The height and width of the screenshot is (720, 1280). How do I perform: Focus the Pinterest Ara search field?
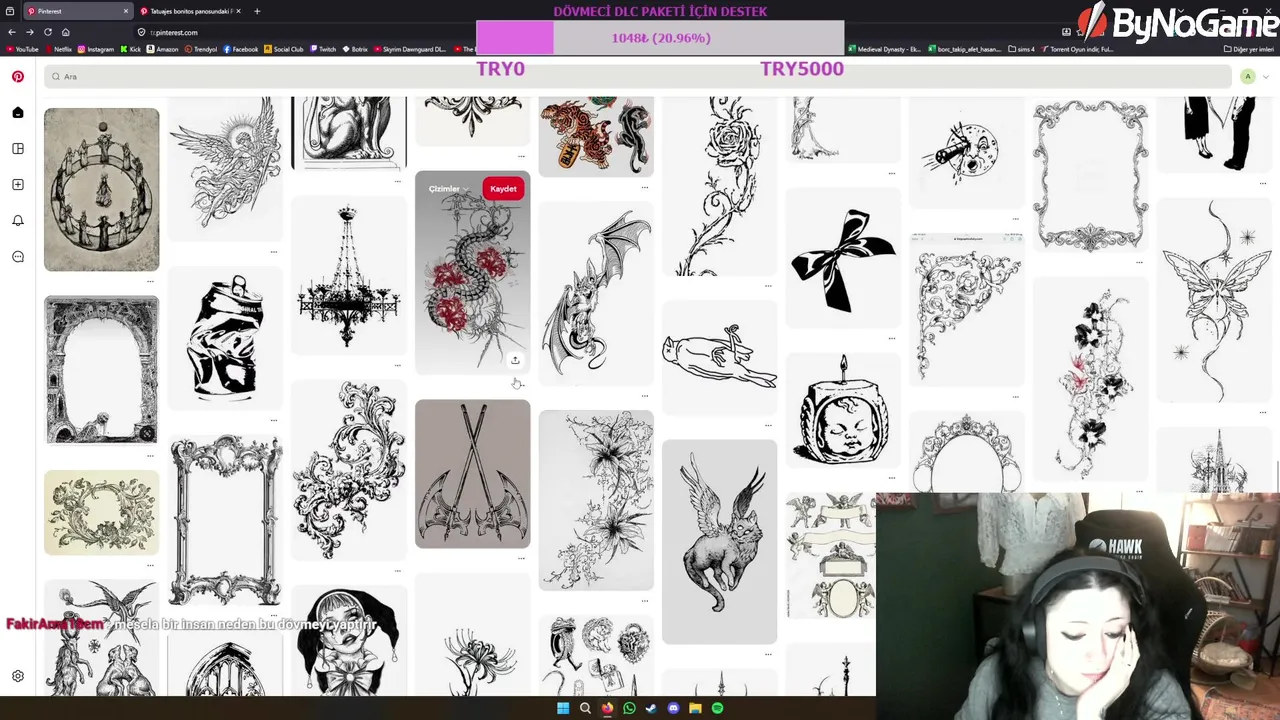pyautogui.click(x=637, y=77)
